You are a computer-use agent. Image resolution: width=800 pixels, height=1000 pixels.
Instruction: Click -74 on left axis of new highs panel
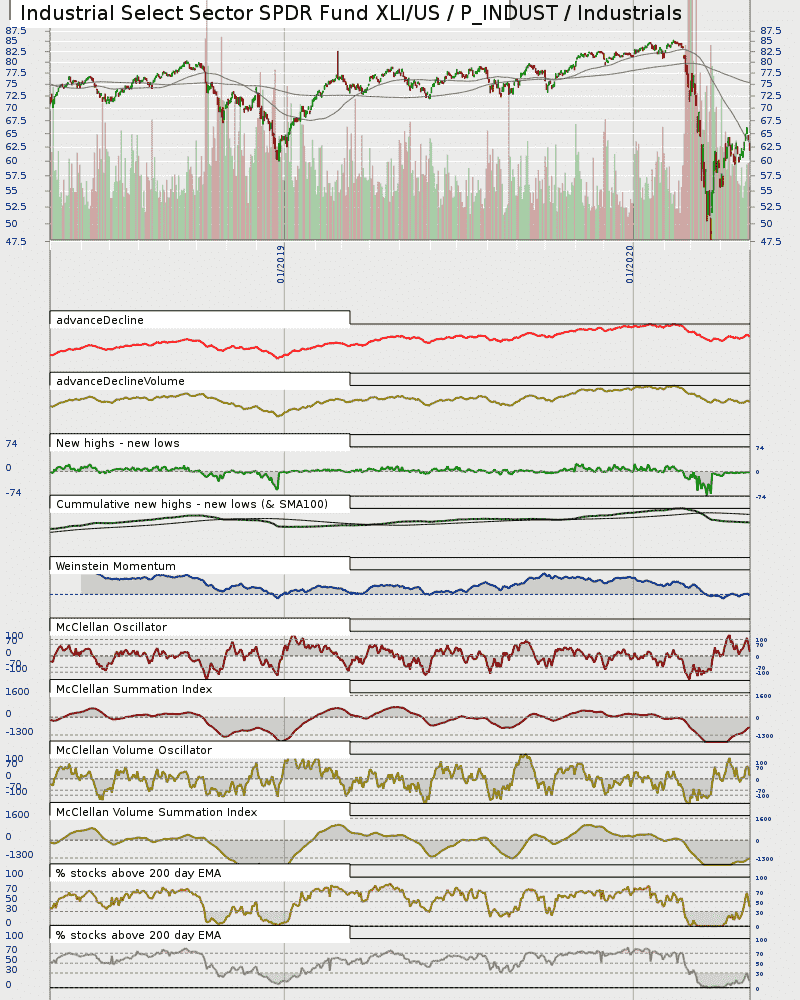[13, 493]
